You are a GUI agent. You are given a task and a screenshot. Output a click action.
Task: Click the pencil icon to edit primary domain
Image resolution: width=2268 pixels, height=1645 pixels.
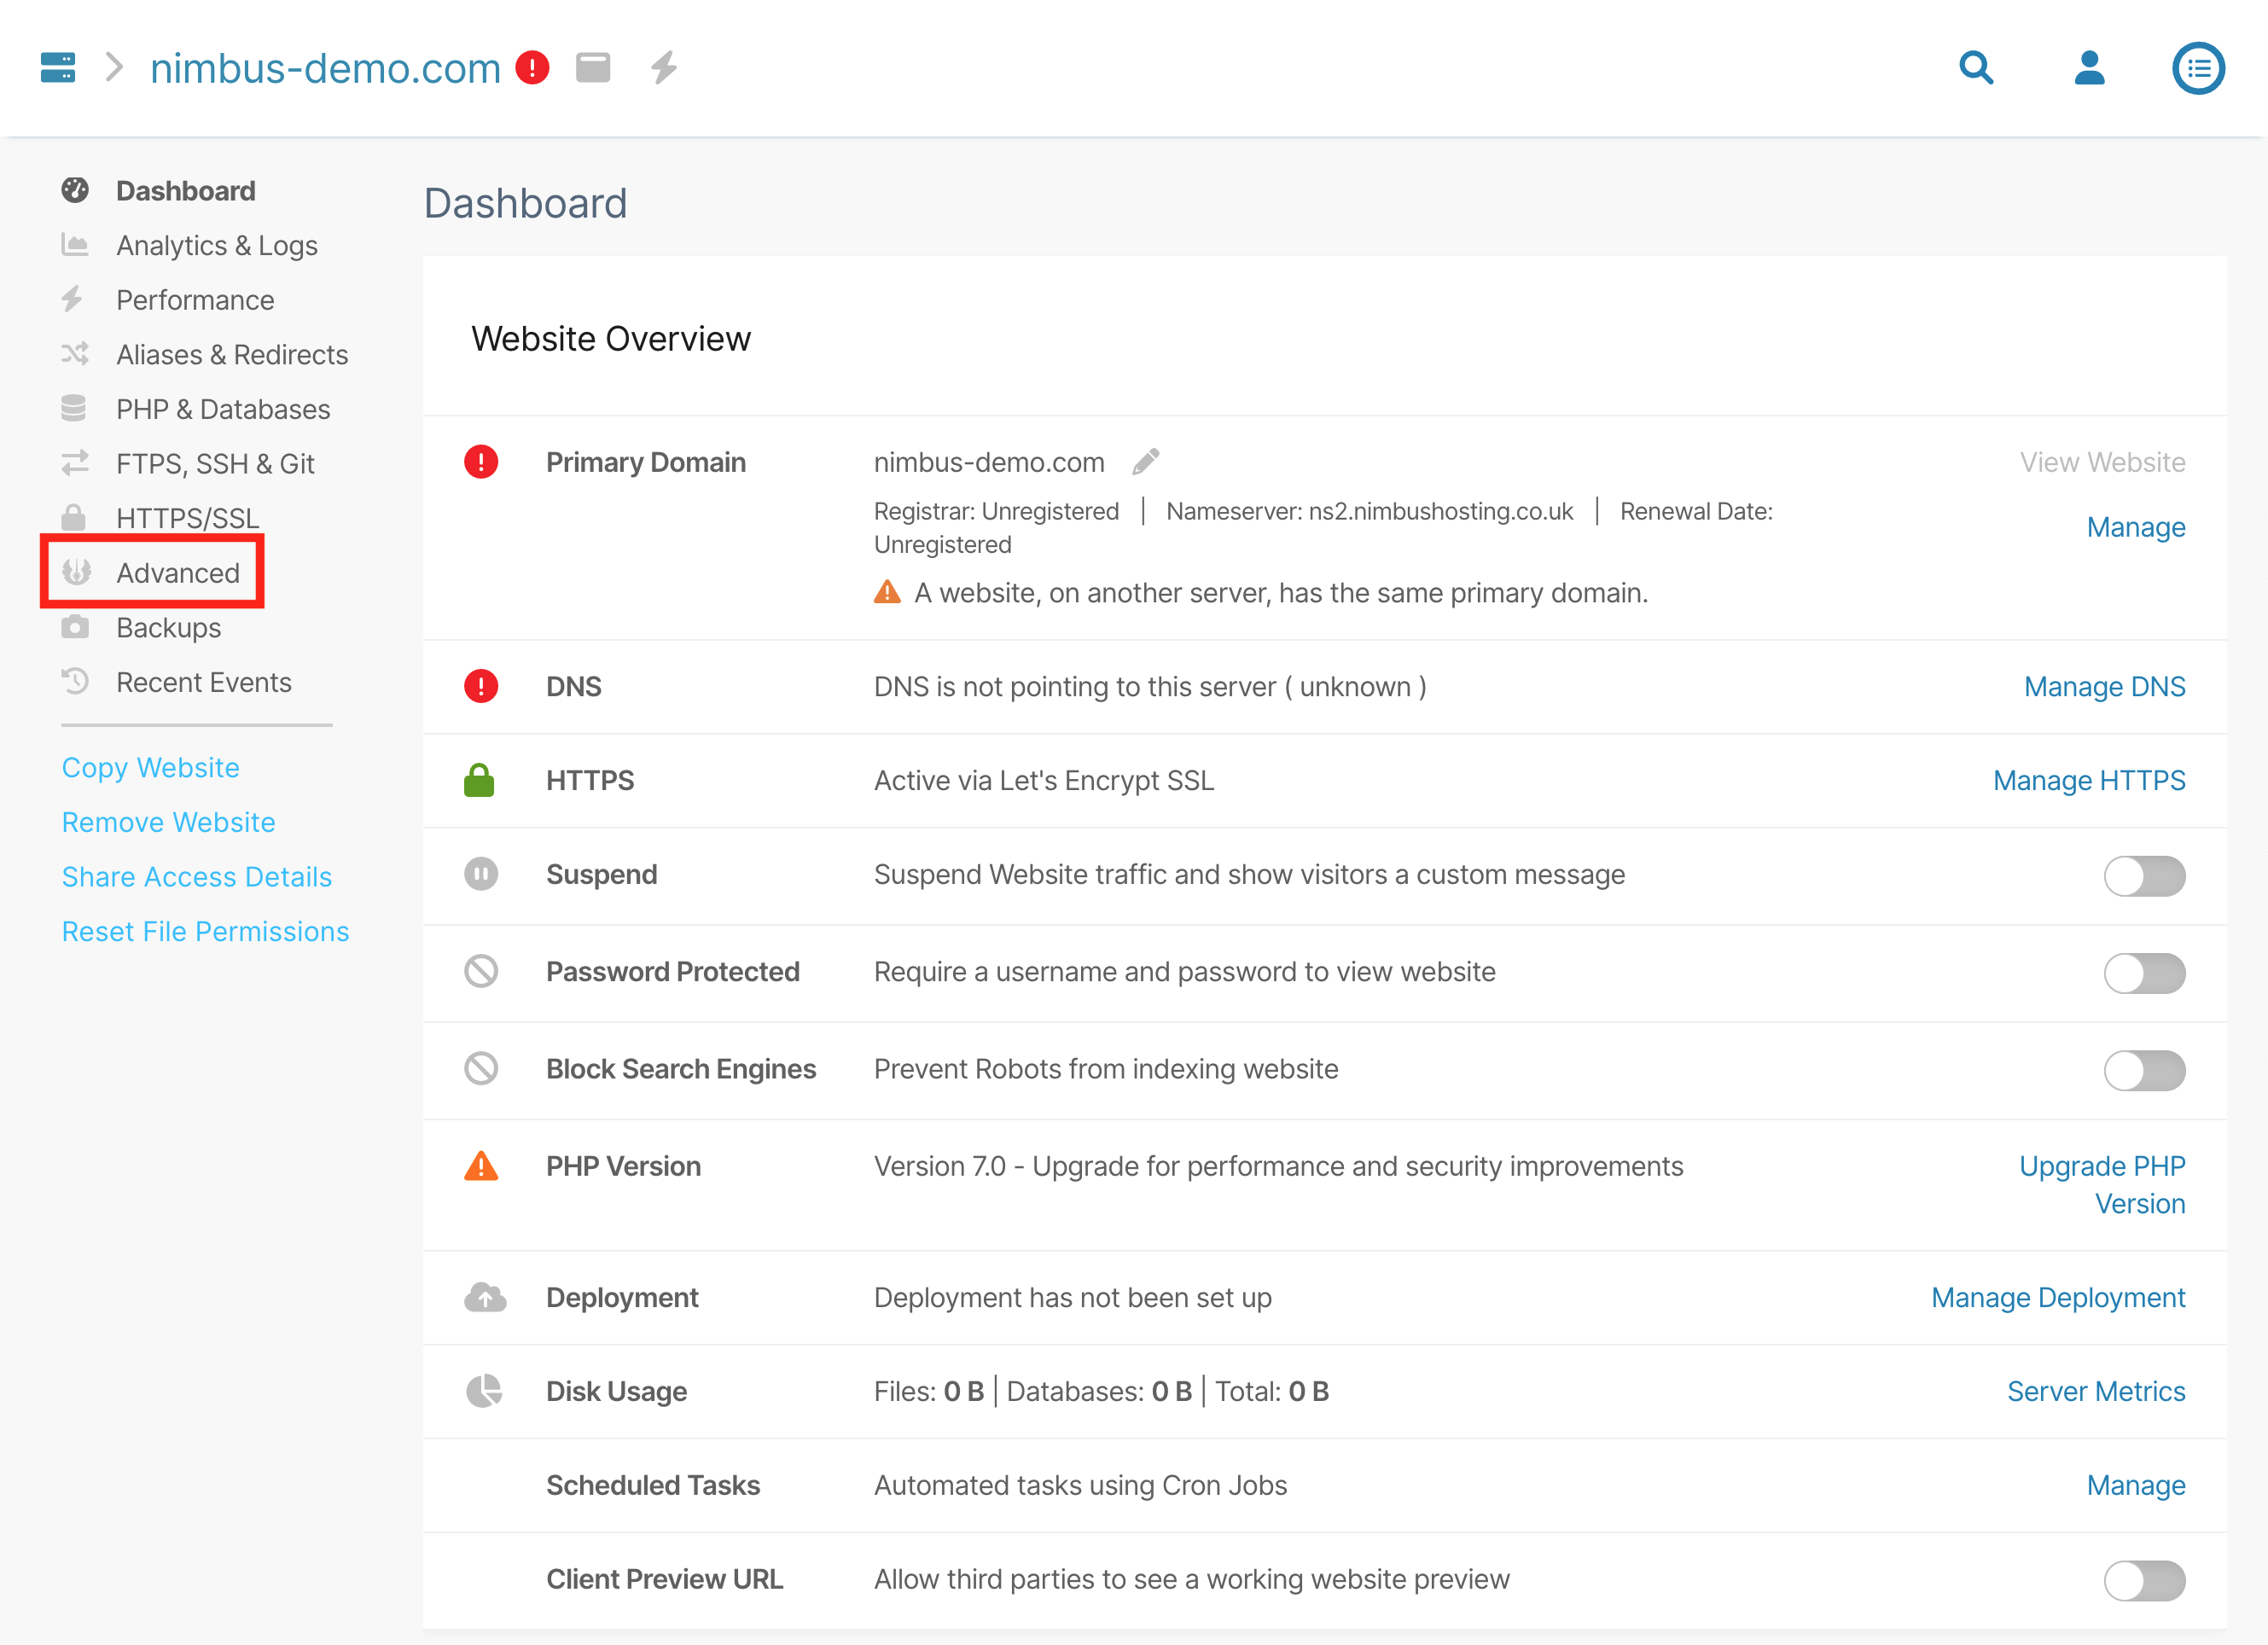coord(1146,462)
